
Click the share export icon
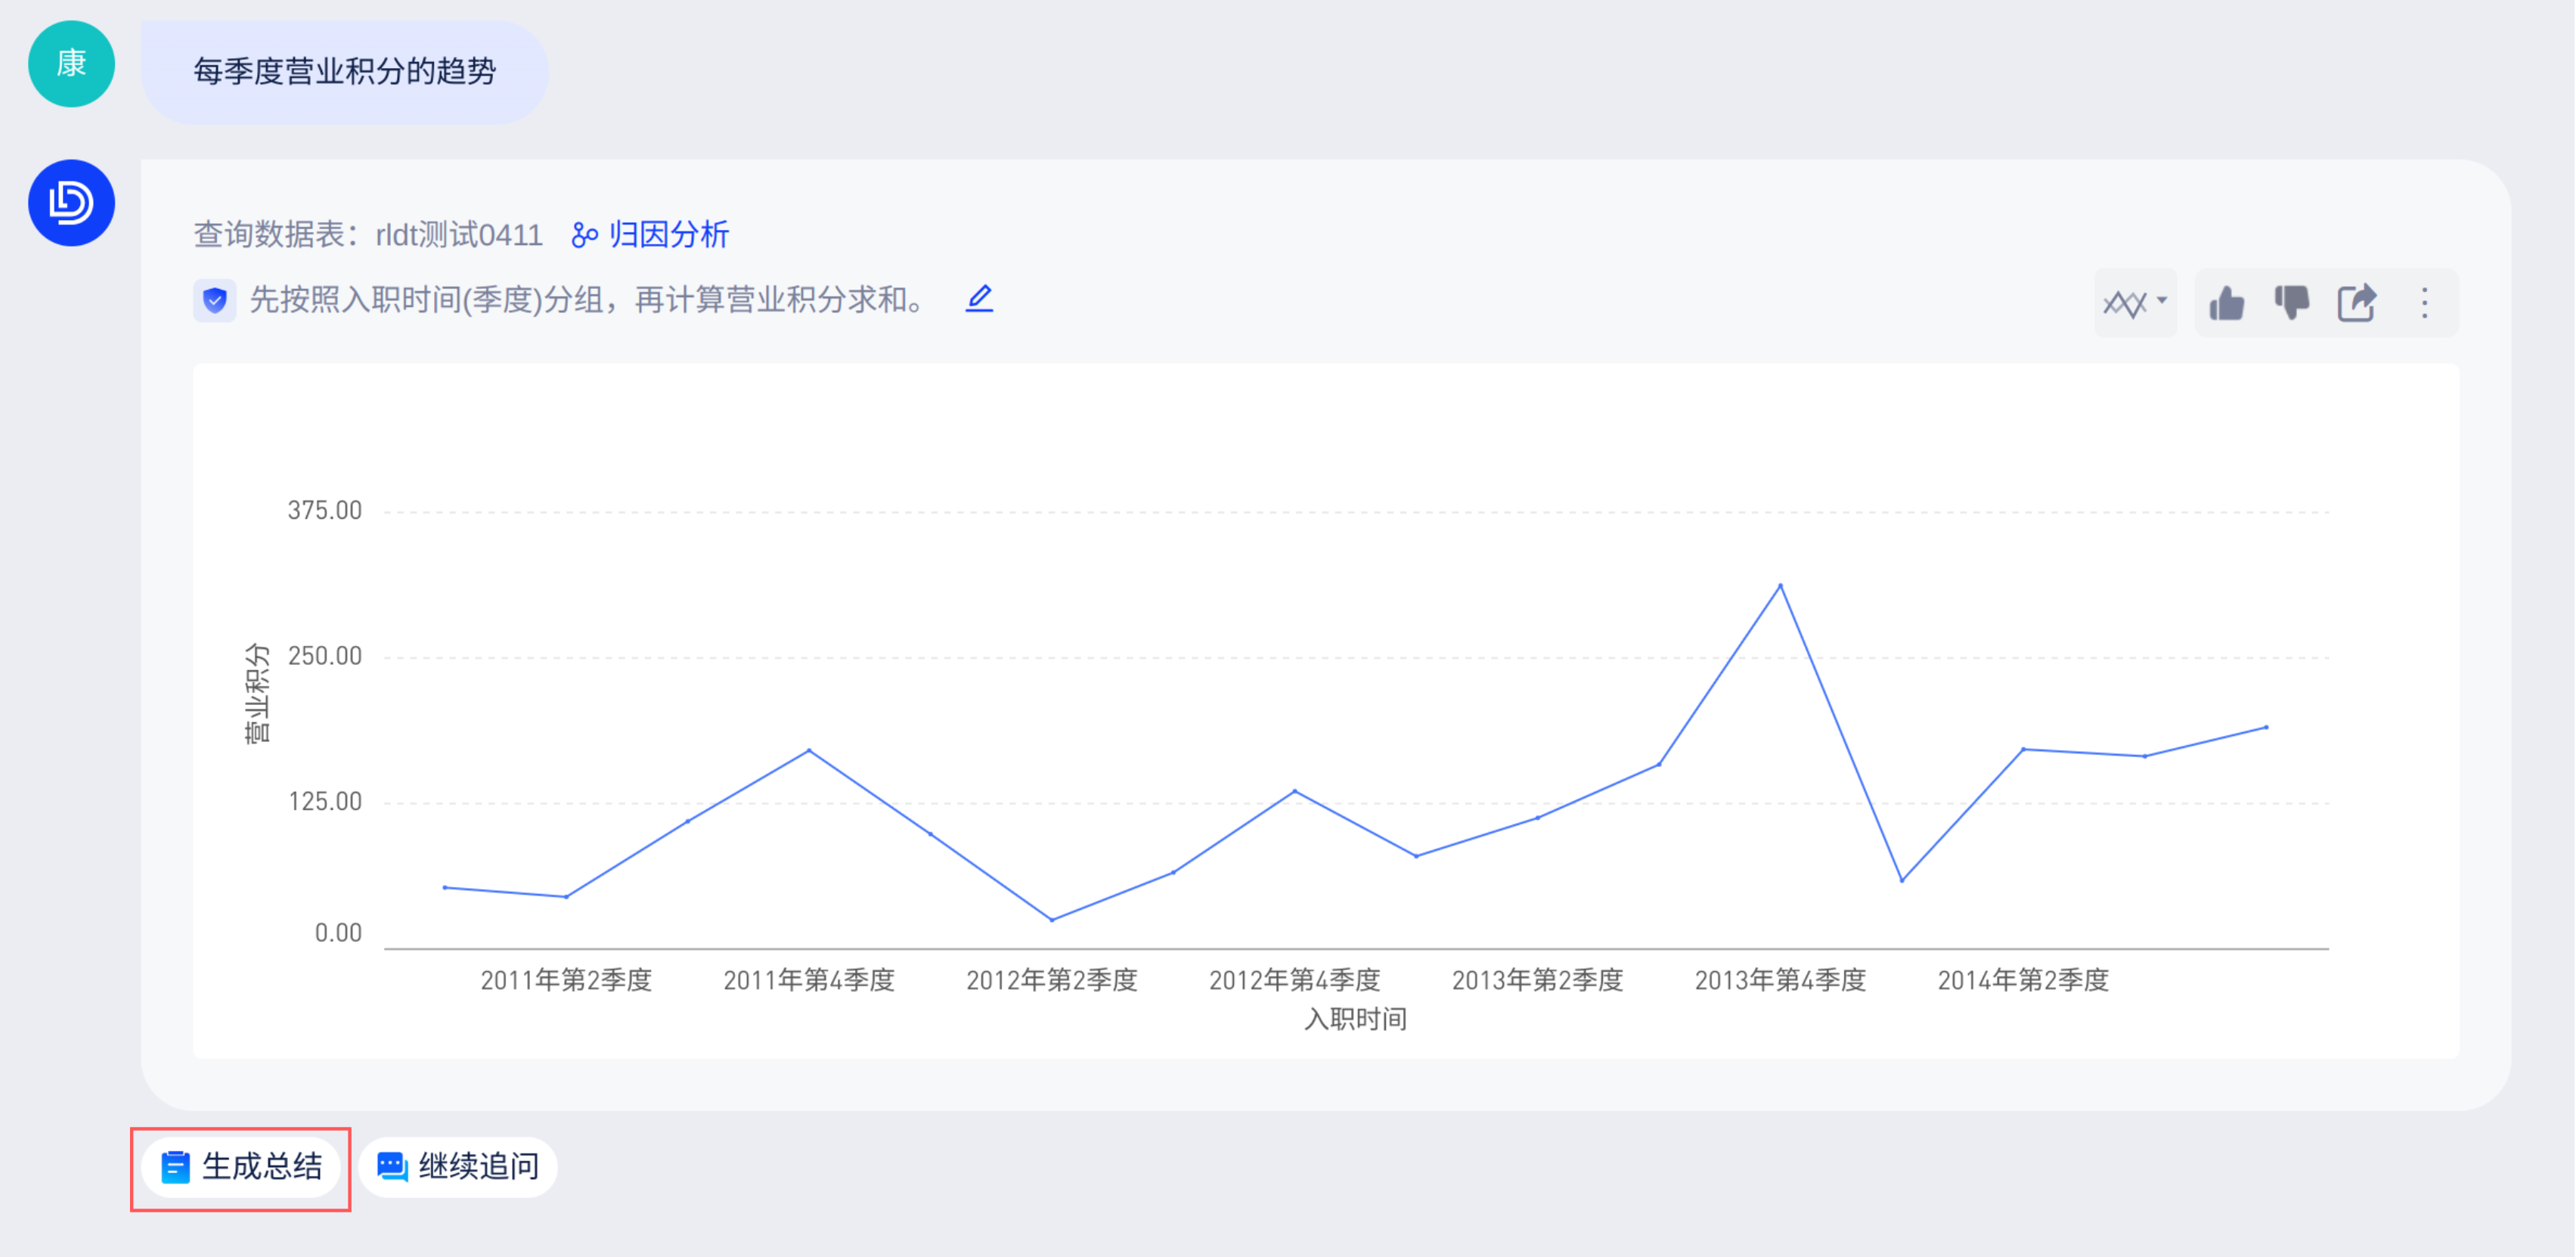tap(2356, 303)
